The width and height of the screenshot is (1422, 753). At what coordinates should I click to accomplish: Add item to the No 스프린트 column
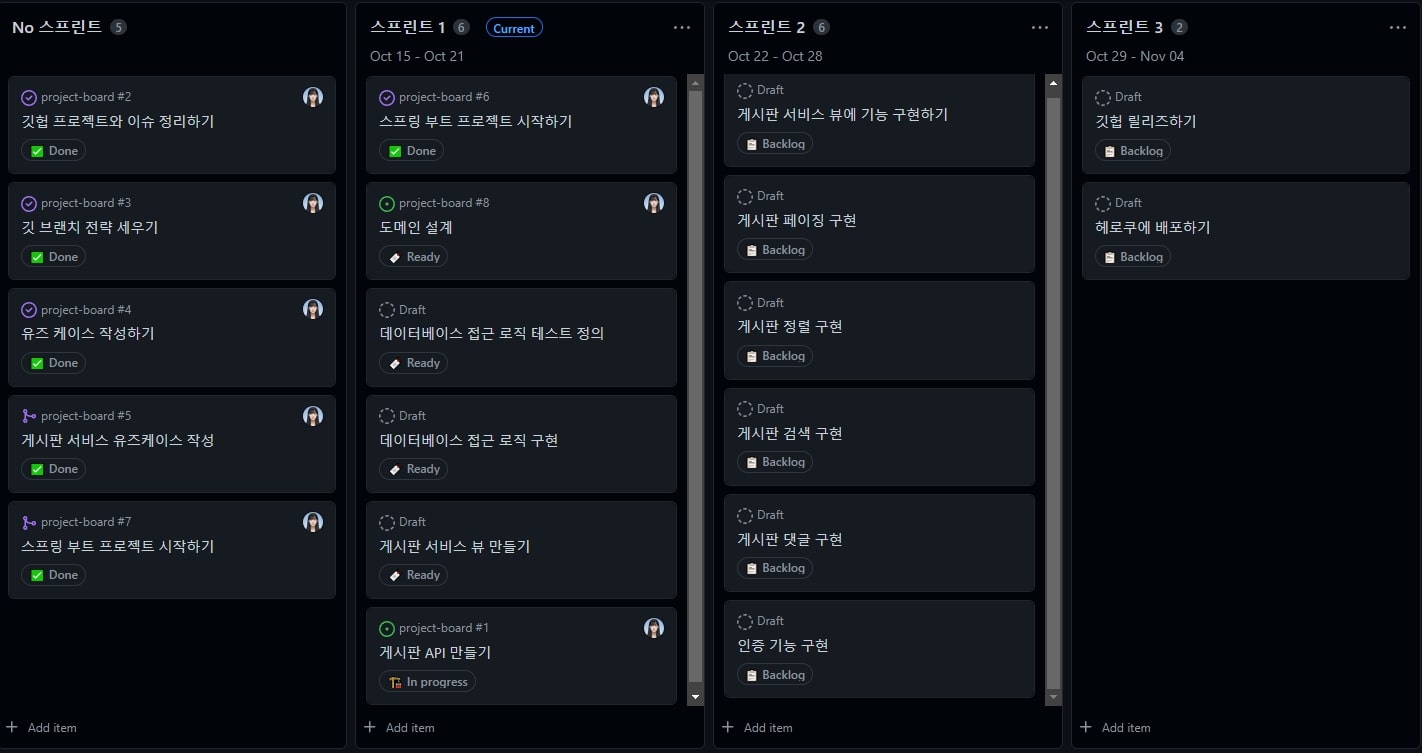(42, 728)
